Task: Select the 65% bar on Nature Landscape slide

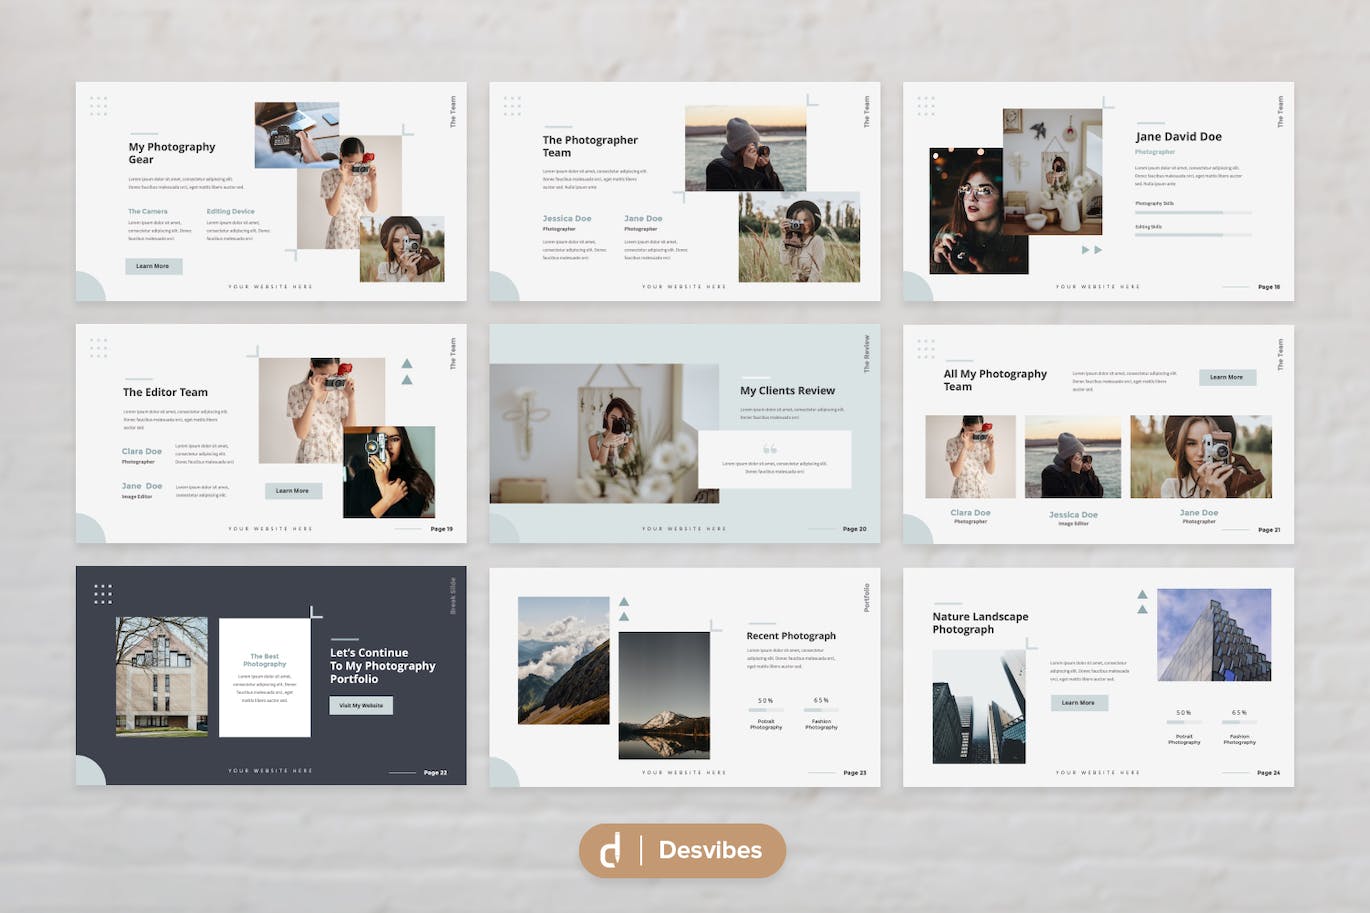Action: [1239, 722]
